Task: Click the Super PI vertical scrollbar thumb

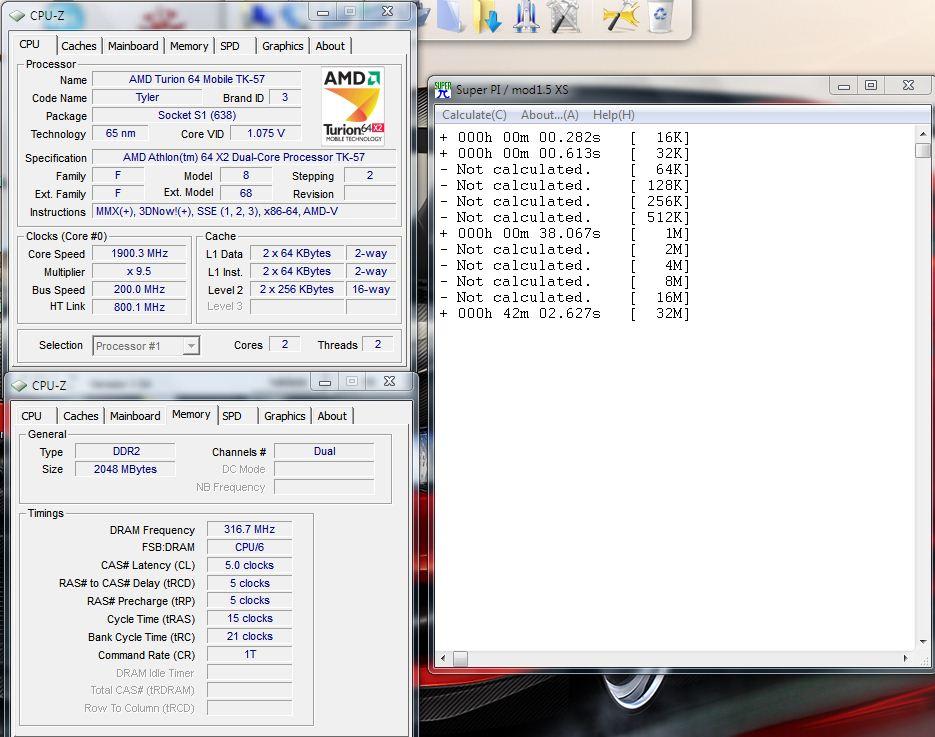Action: pyautogui.click(x=922, y=150)
